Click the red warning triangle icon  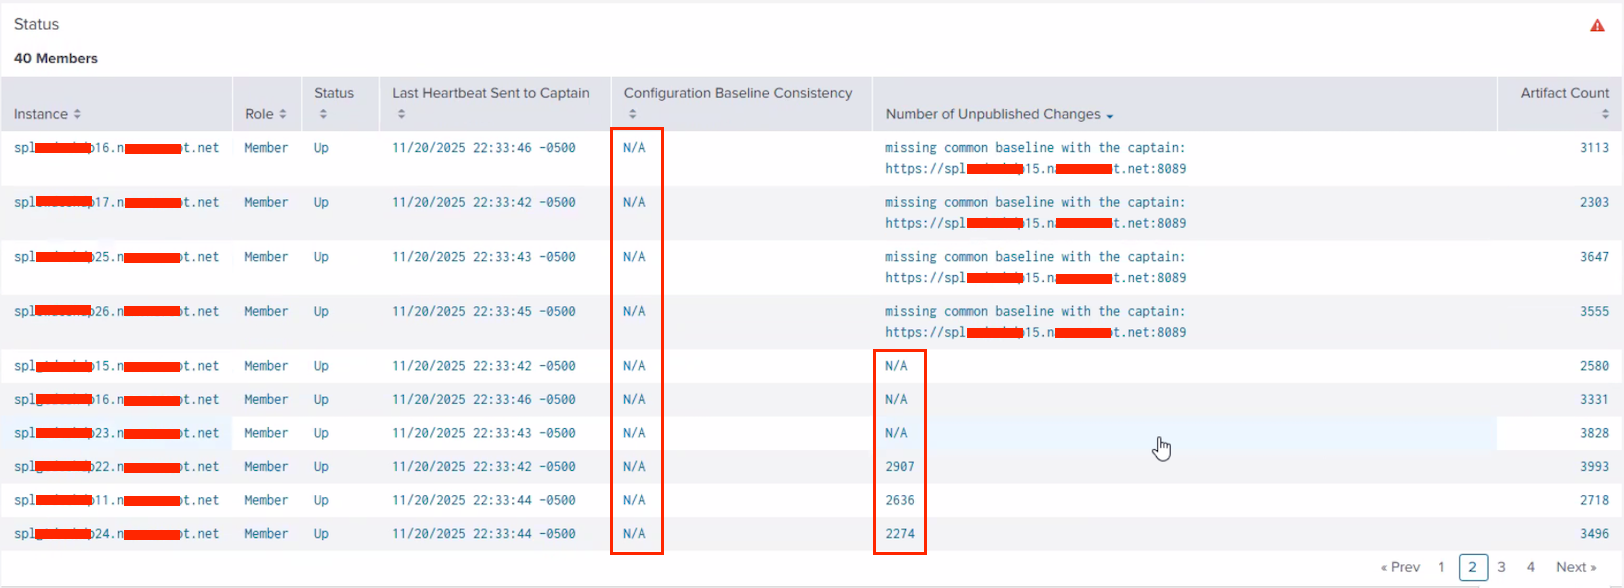coord(1597,26)
